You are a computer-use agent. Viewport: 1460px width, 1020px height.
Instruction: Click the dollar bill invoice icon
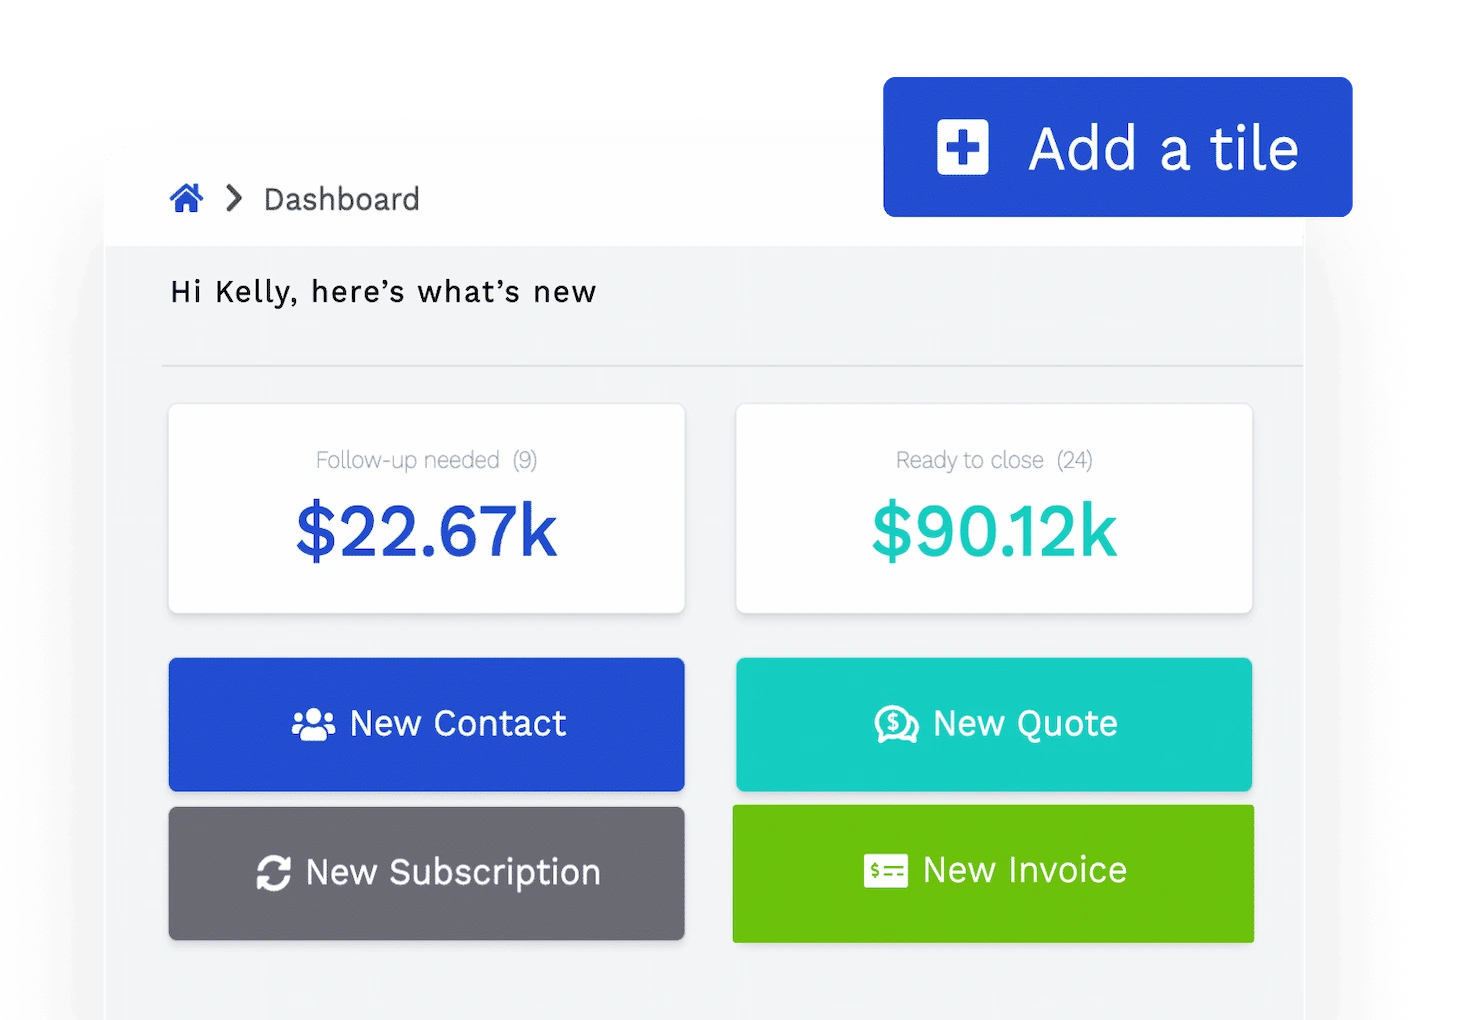click(x=885, y=871)
